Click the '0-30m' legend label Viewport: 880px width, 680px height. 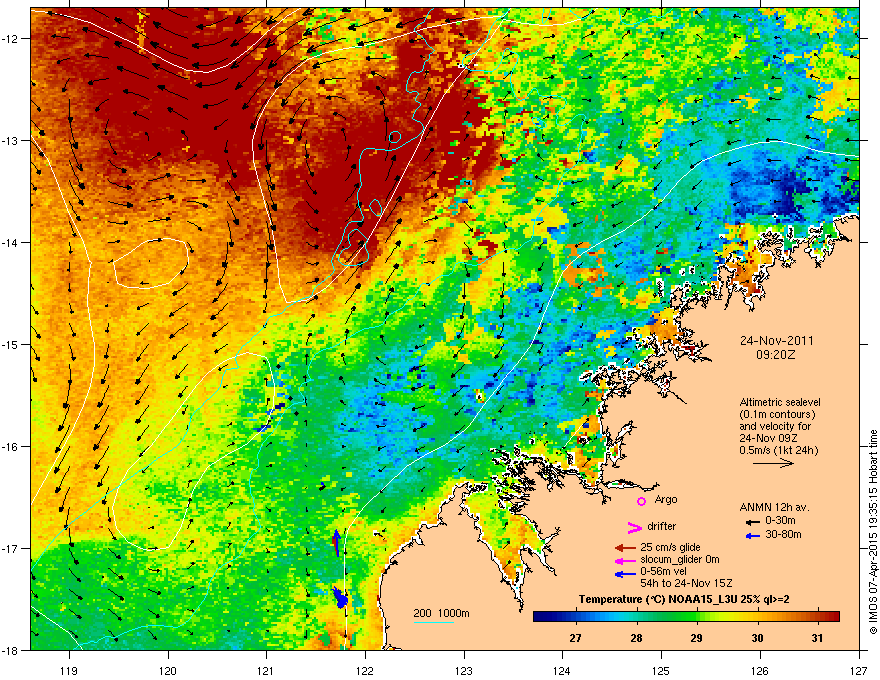click(x=780, y=521)
